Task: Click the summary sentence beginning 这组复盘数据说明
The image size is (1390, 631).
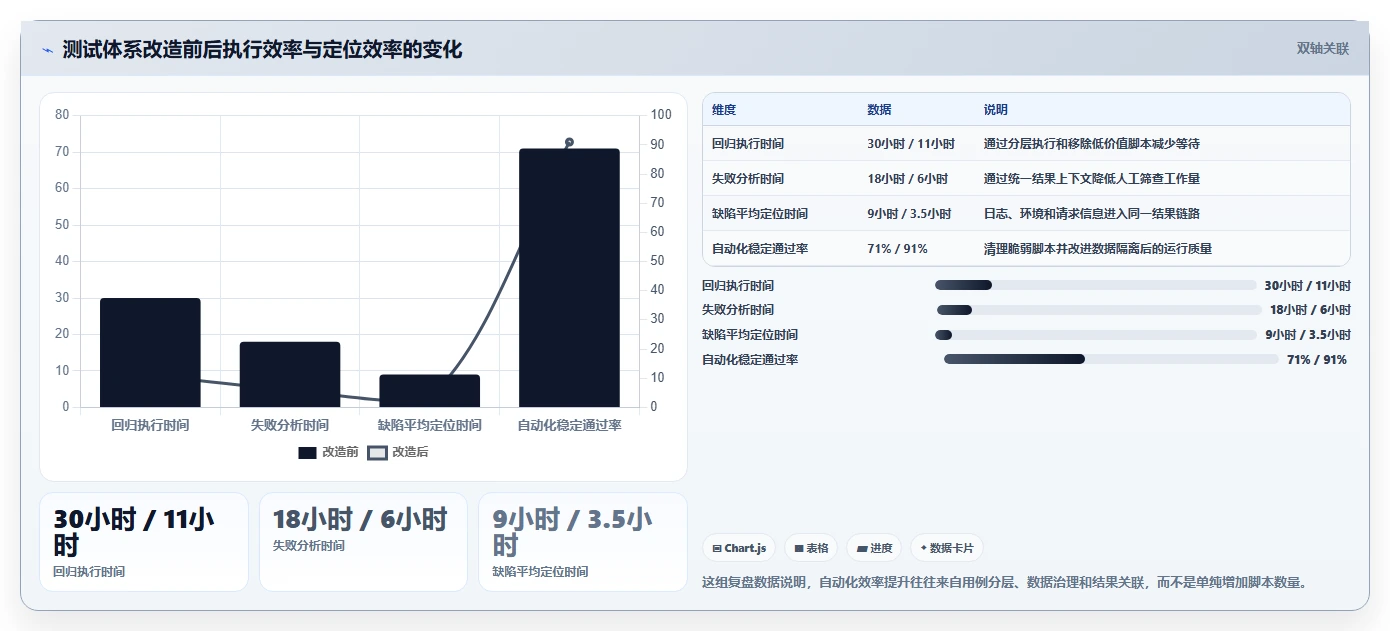Action: (1005, 581)
